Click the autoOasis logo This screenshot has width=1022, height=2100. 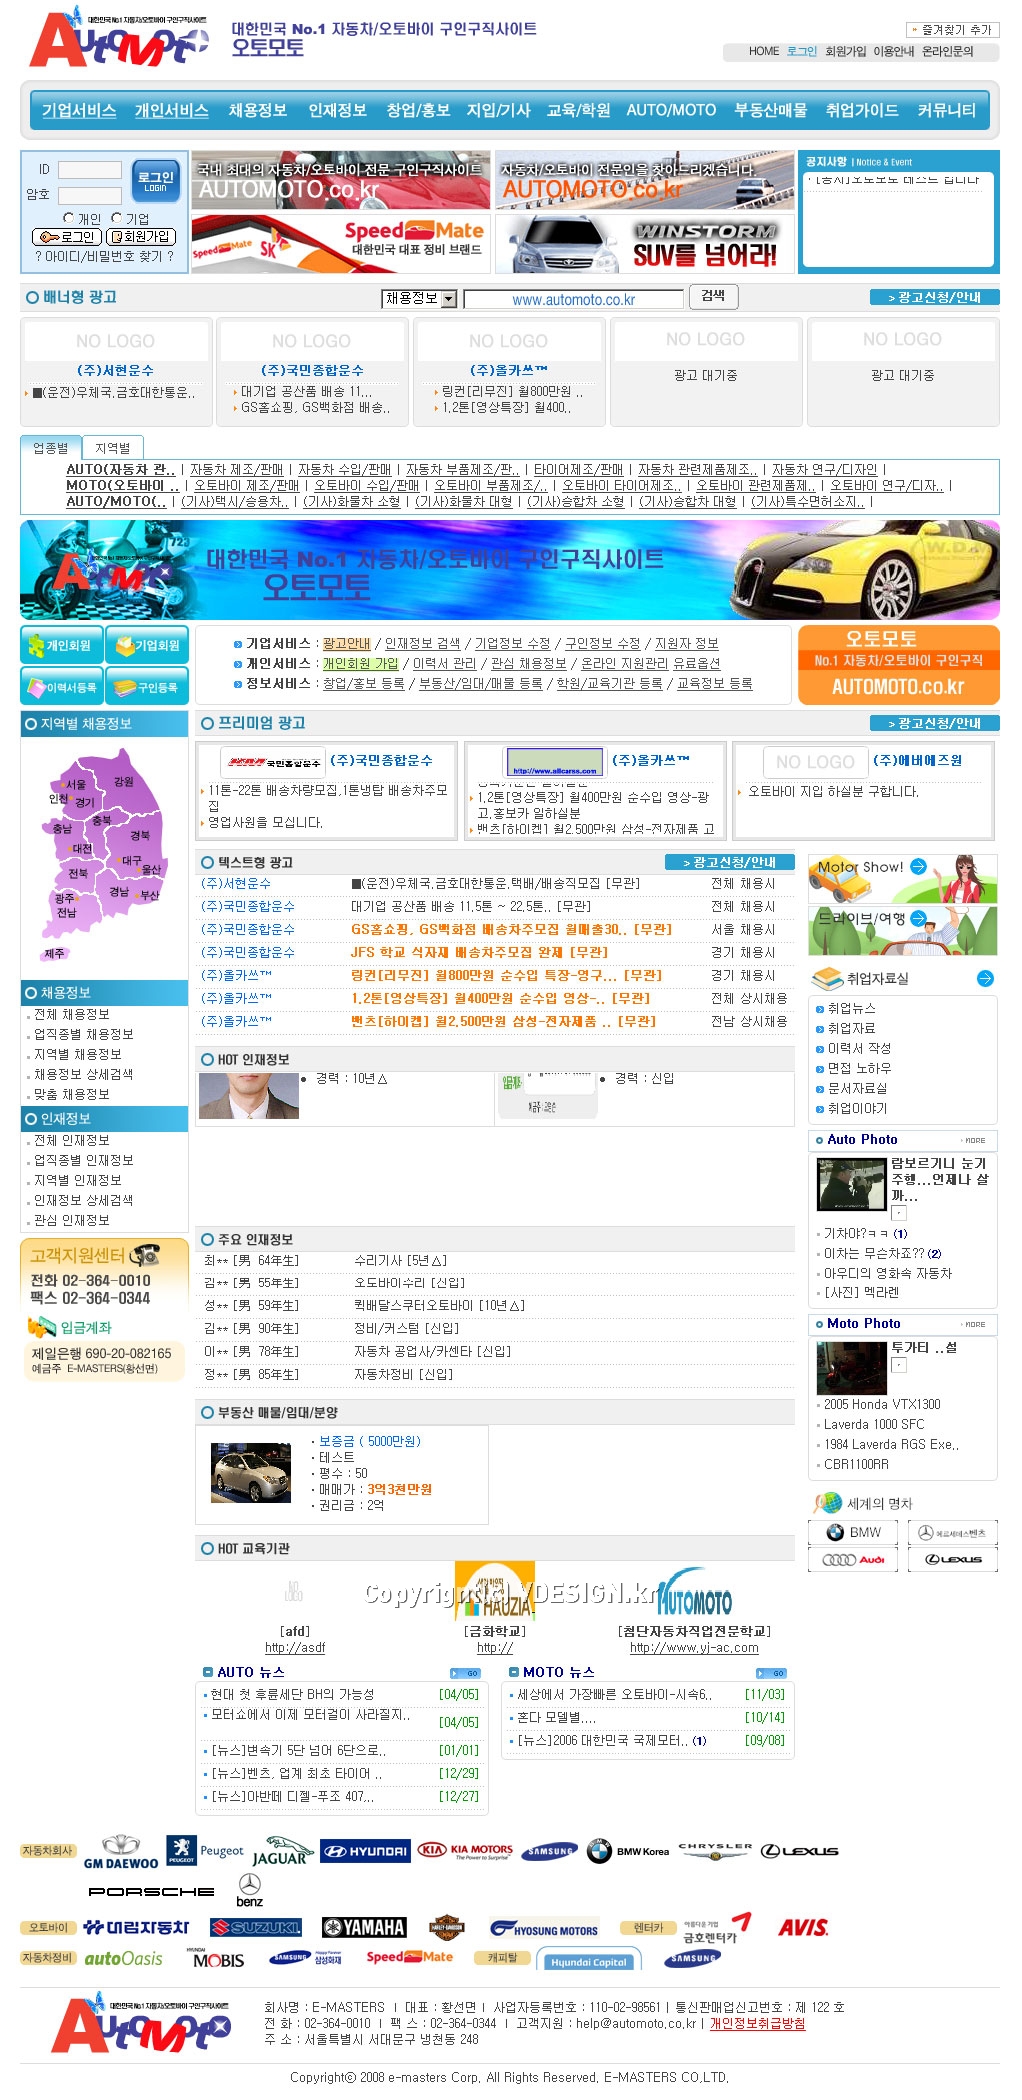123,1958
